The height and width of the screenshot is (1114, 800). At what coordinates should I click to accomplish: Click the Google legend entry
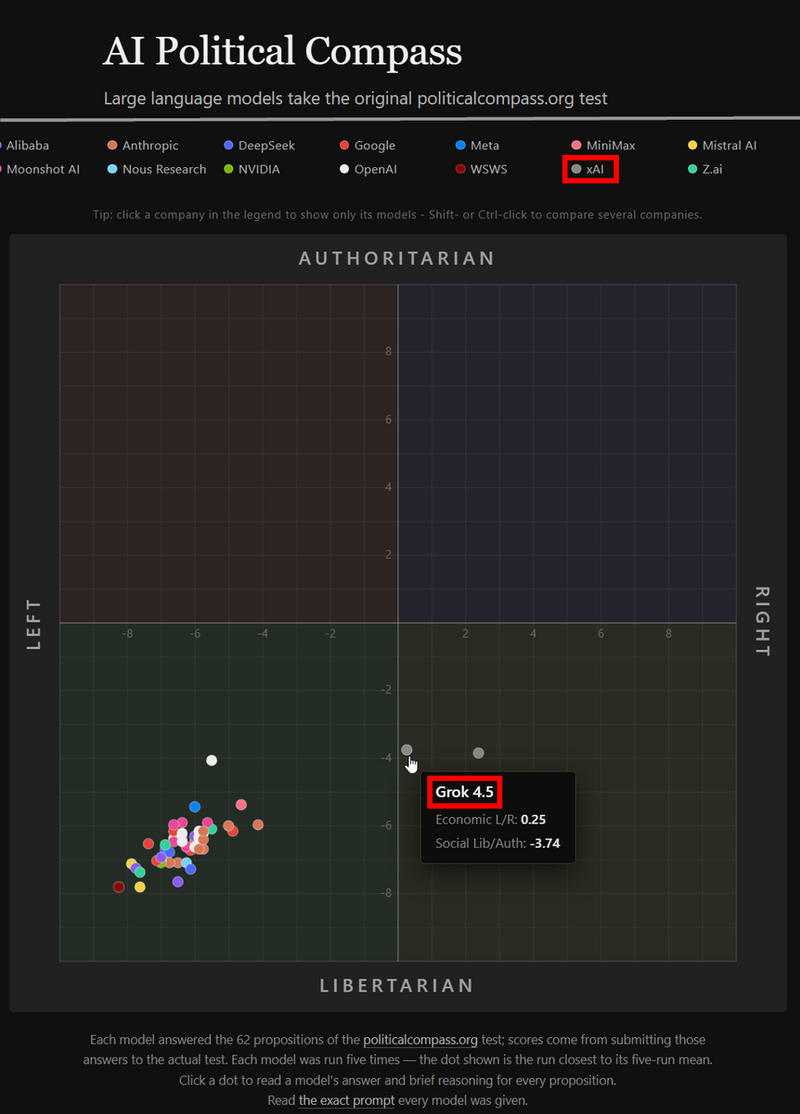[367, 146]
